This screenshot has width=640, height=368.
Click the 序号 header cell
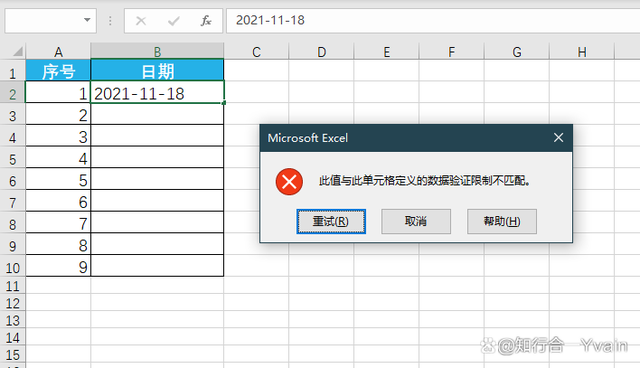[58, 70]
